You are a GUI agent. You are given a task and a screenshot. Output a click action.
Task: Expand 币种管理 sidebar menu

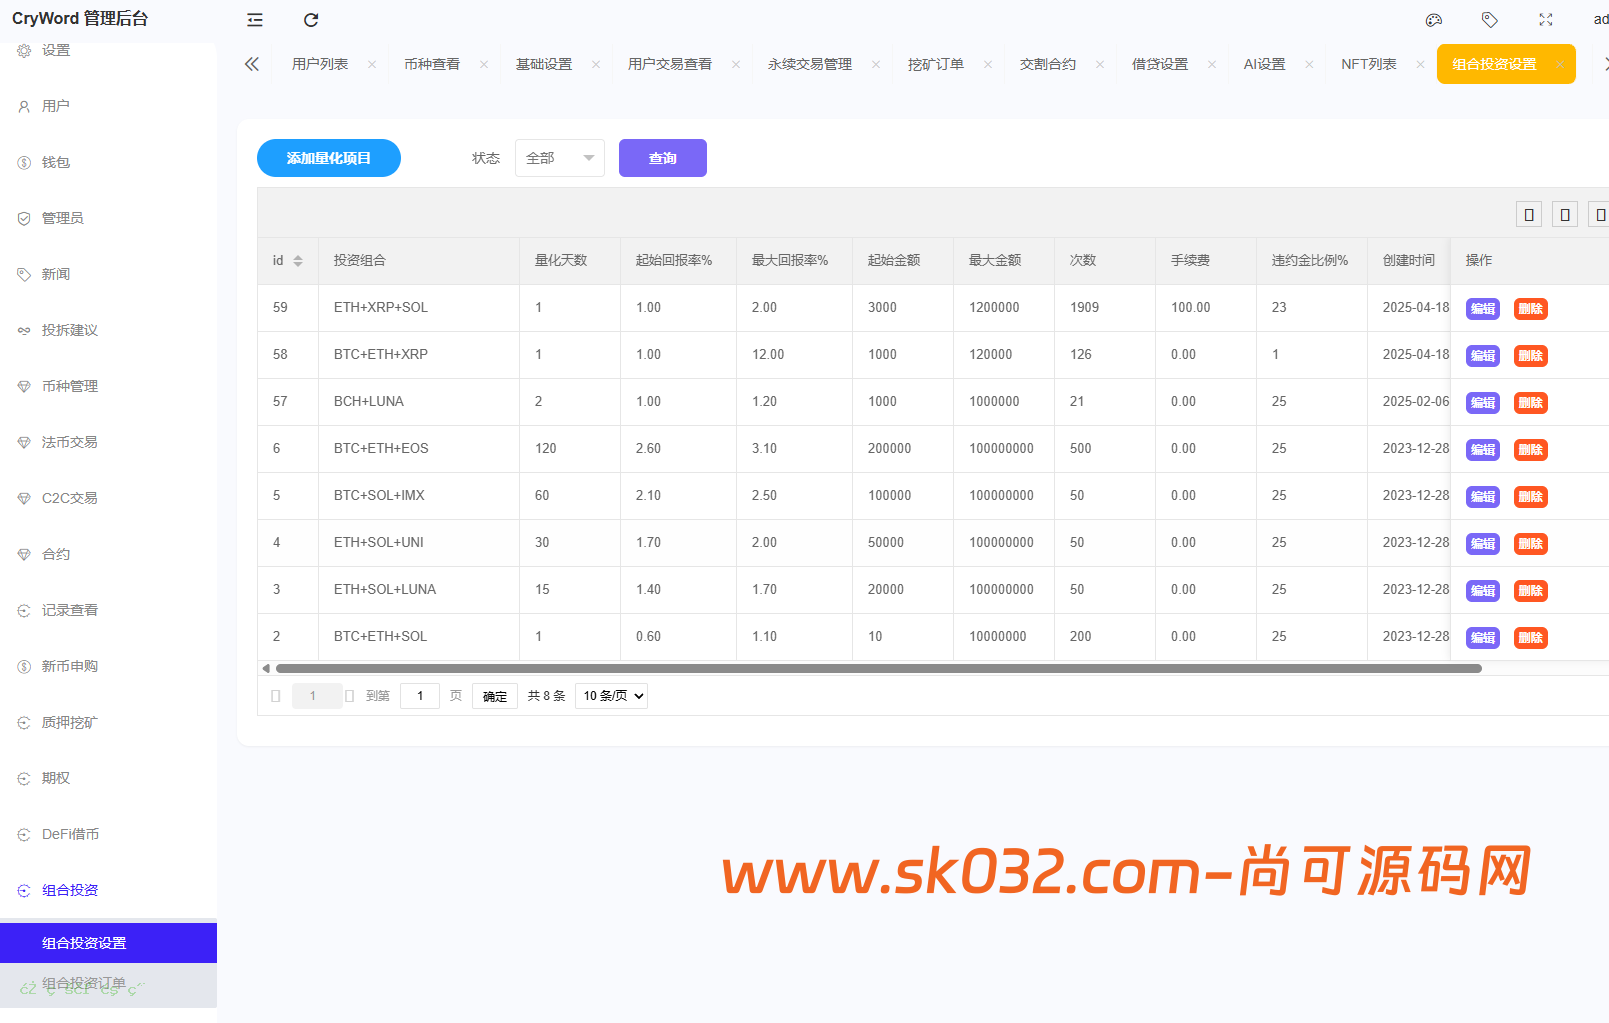click(x=108, y=386)
